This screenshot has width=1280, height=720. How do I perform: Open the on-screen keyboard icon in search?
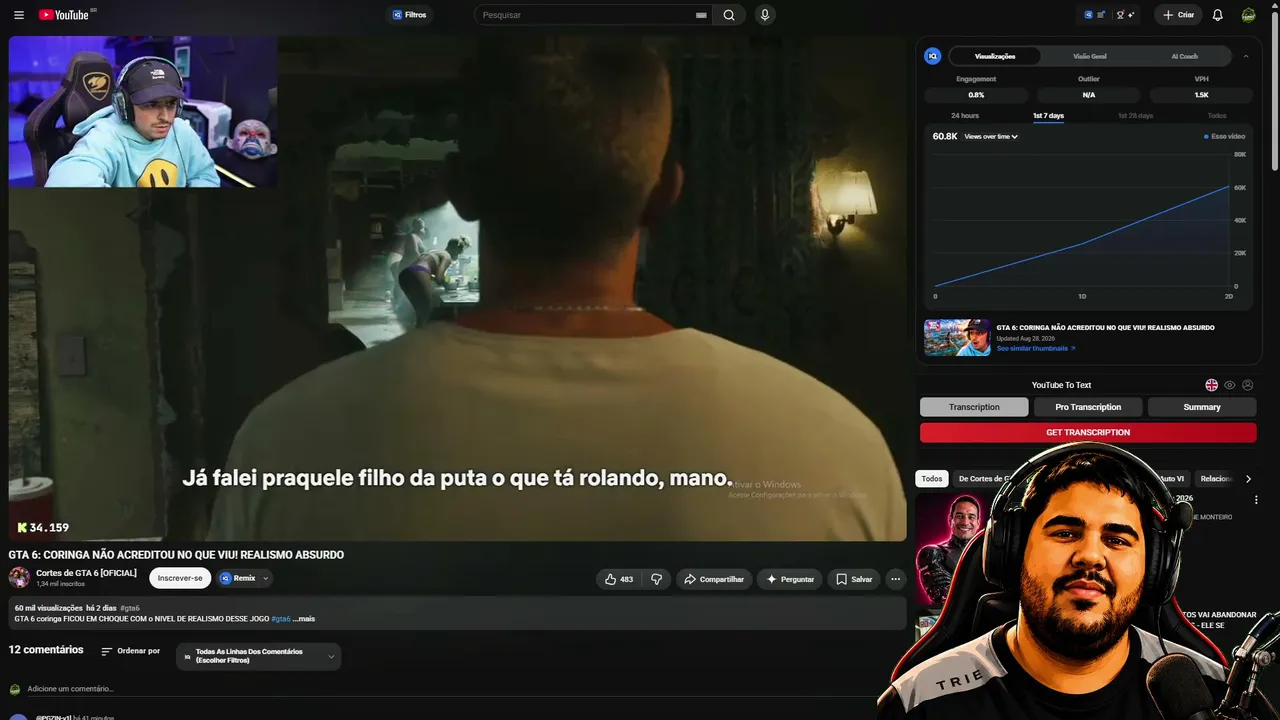click(701, 15)
